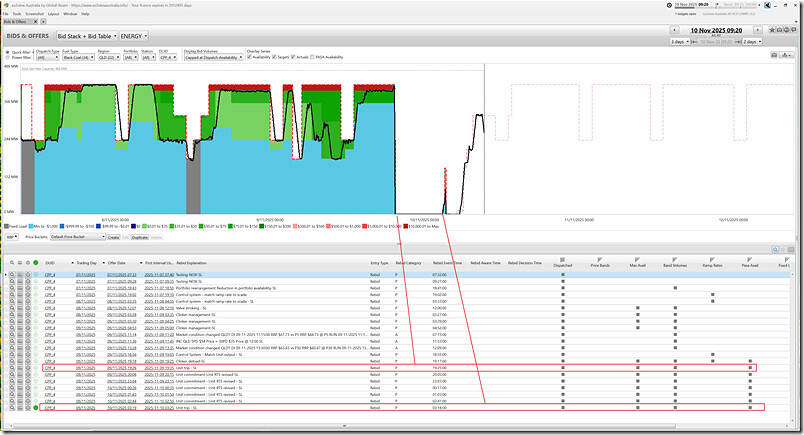Close the Bids & Offers tab
Image resolution: width=804 pixels, height=435 pixels.
coord(35,22)
